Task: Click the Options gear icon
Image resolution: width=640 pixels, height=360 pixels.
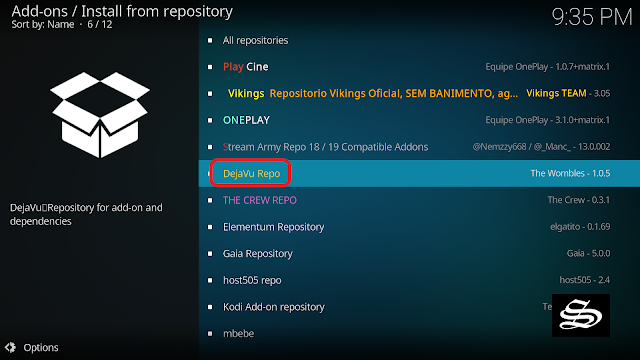Action: pos(11,347)
